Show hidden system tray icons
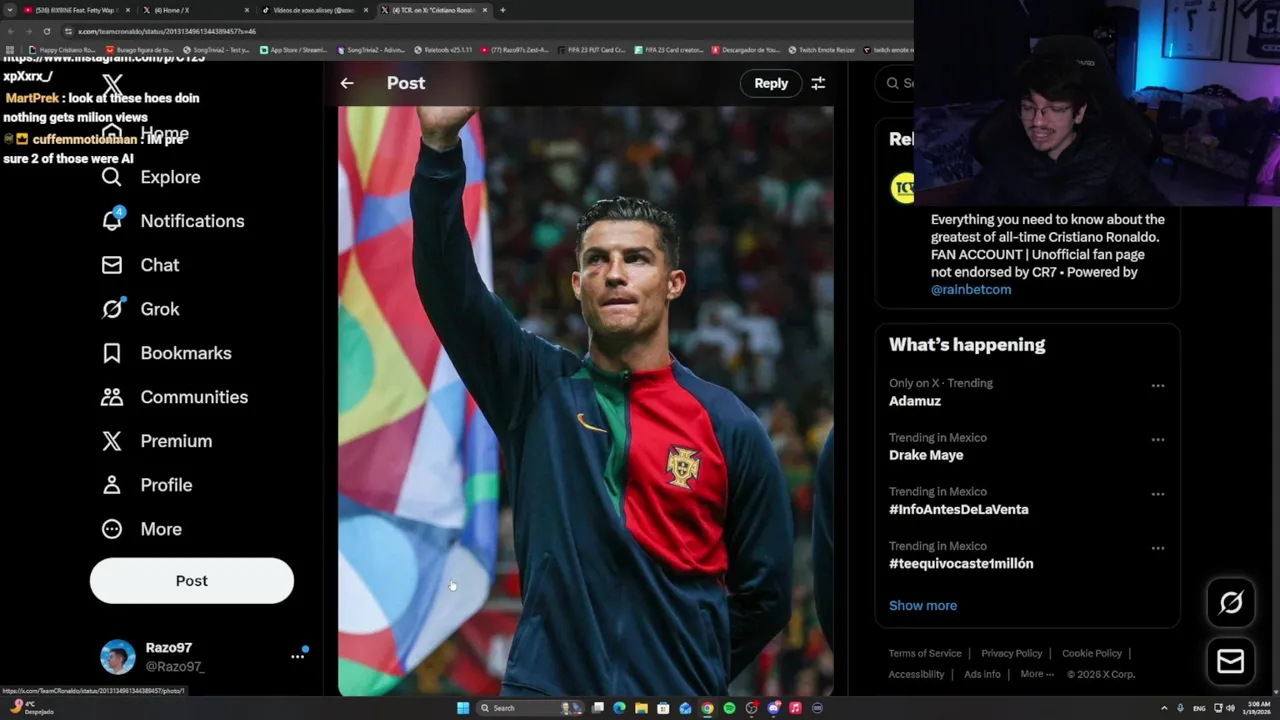 1163,708
